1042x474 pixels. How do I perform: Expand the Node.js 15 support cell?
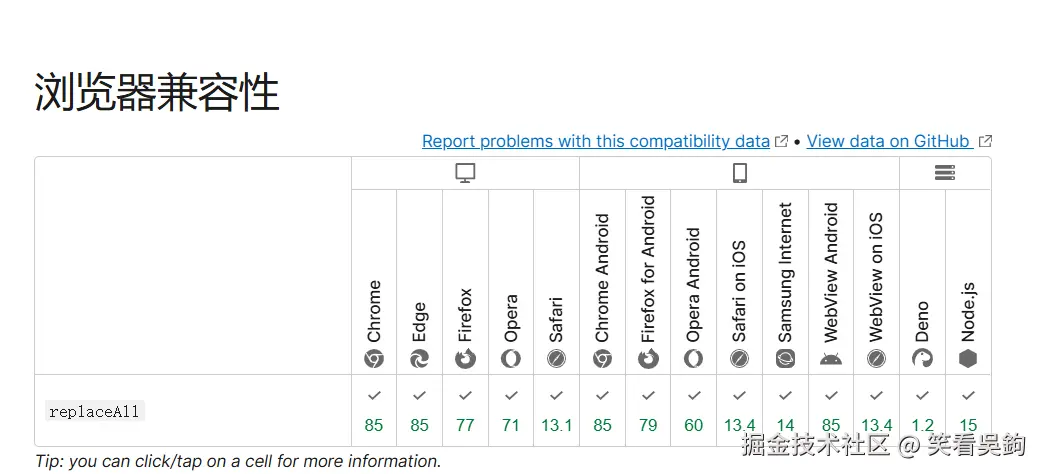[x=968, y=411]
